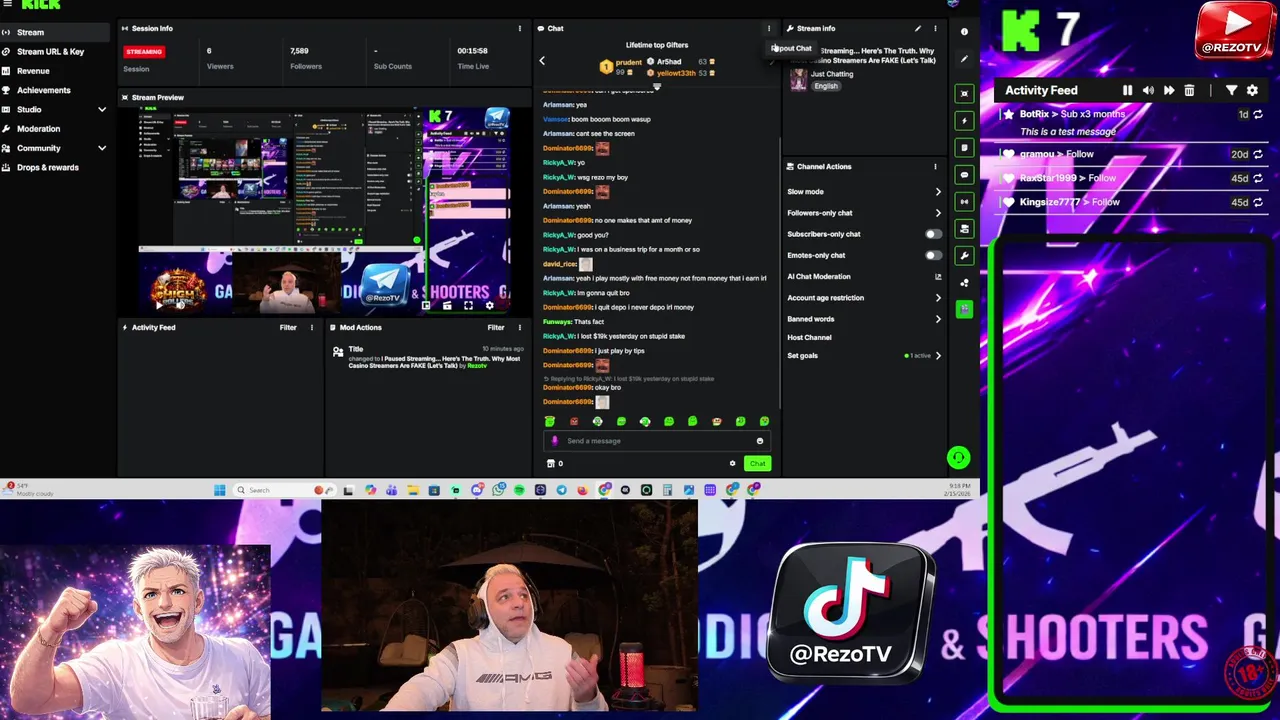Replay the BotRix sub alert
This screenshot has height=720, width=1280.
point(1258,114)
